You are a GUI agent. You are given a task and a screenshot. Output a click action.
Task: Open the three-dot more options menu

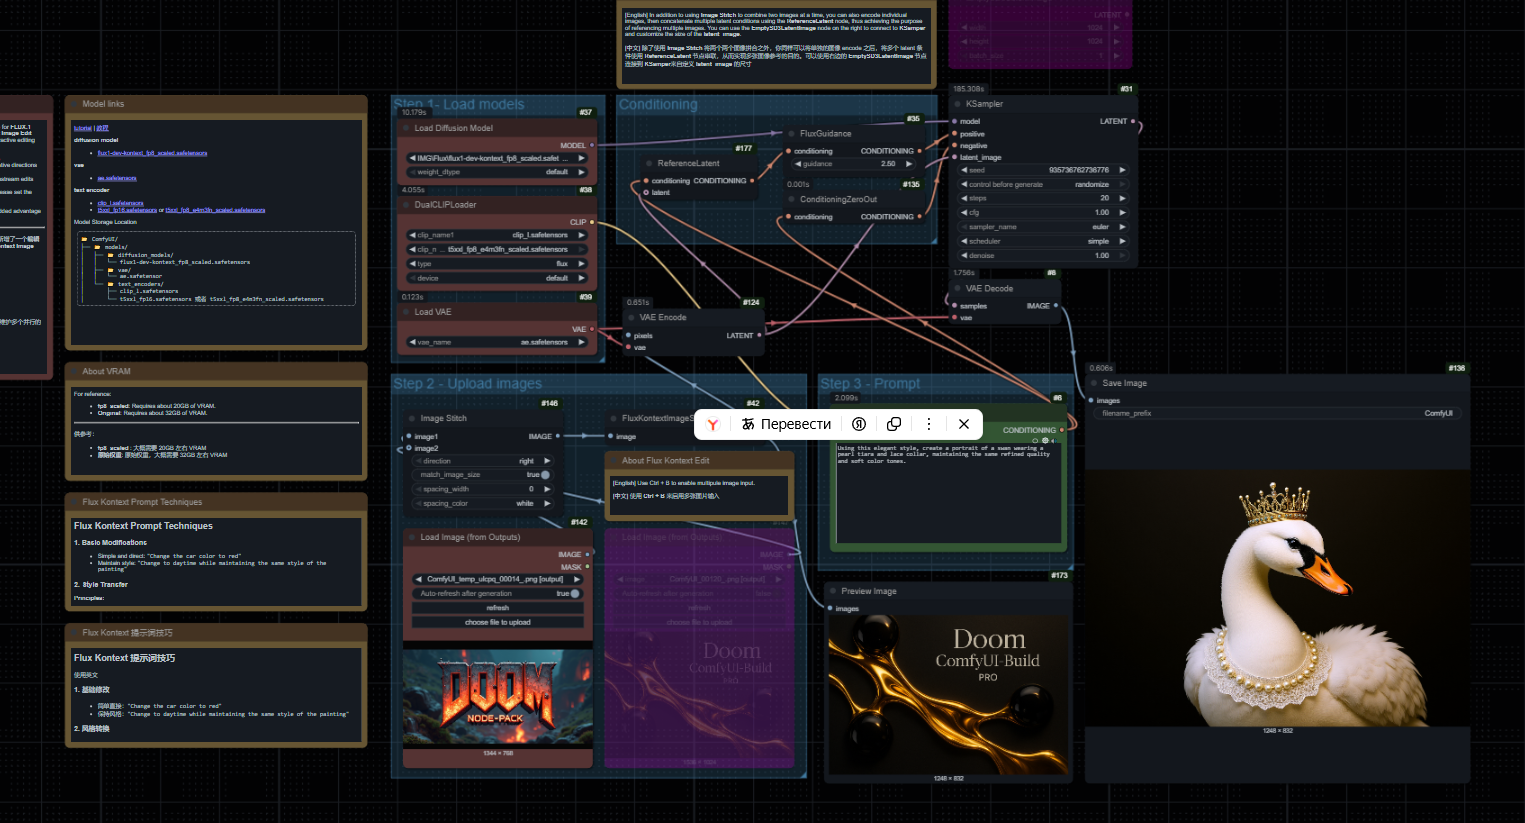929,424
